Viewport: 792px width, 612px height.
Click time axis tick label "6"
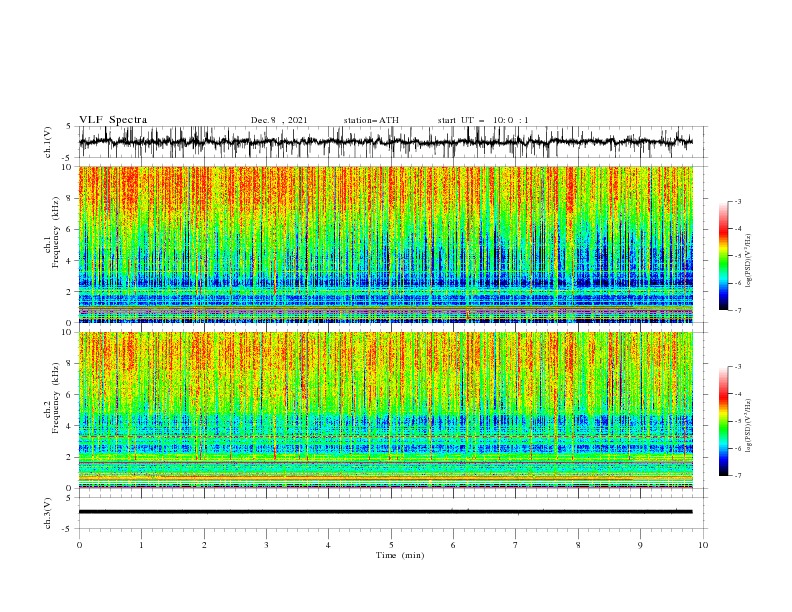pyautogui.click(x=454, y=545)
